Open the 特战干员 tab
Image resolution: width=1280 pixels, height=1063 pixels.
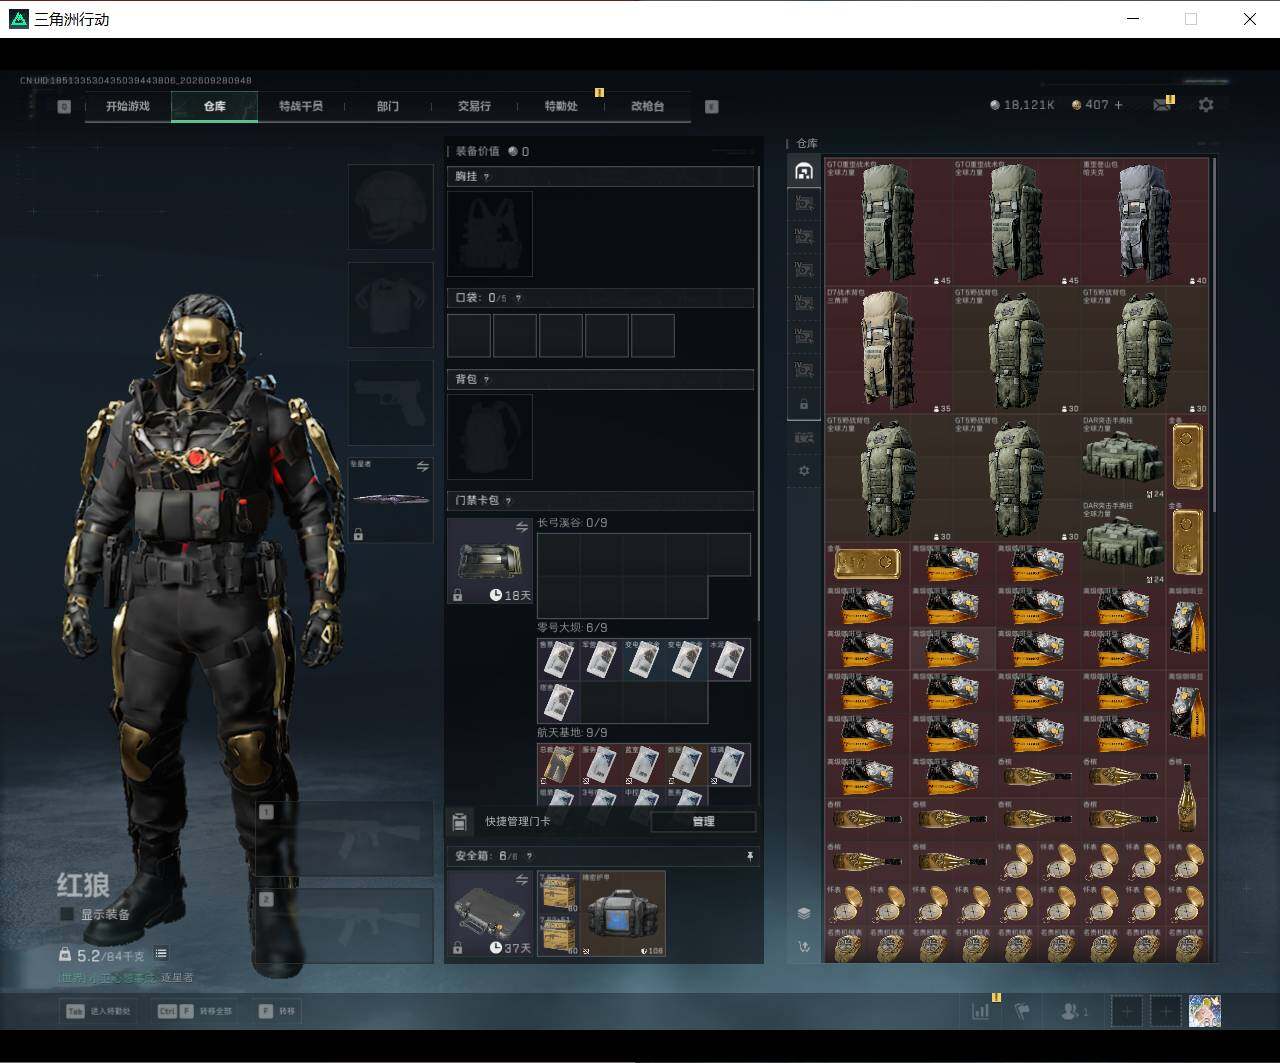[301, 106]
